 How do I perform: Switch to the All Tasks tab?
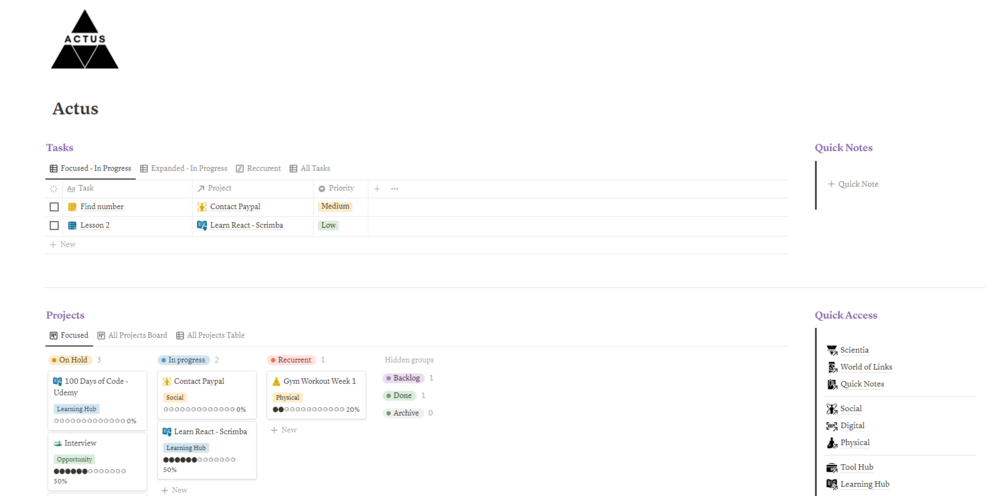pos(310,169)
